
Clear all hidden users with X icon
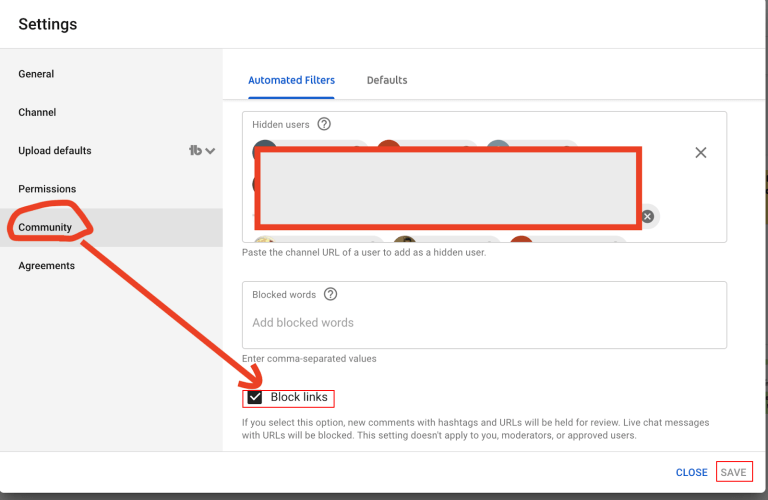(700, 152)
